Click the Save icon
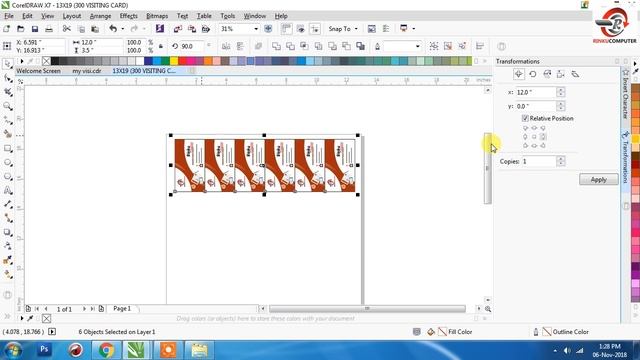This screenshot has height=360, width=640. point(35,29)
